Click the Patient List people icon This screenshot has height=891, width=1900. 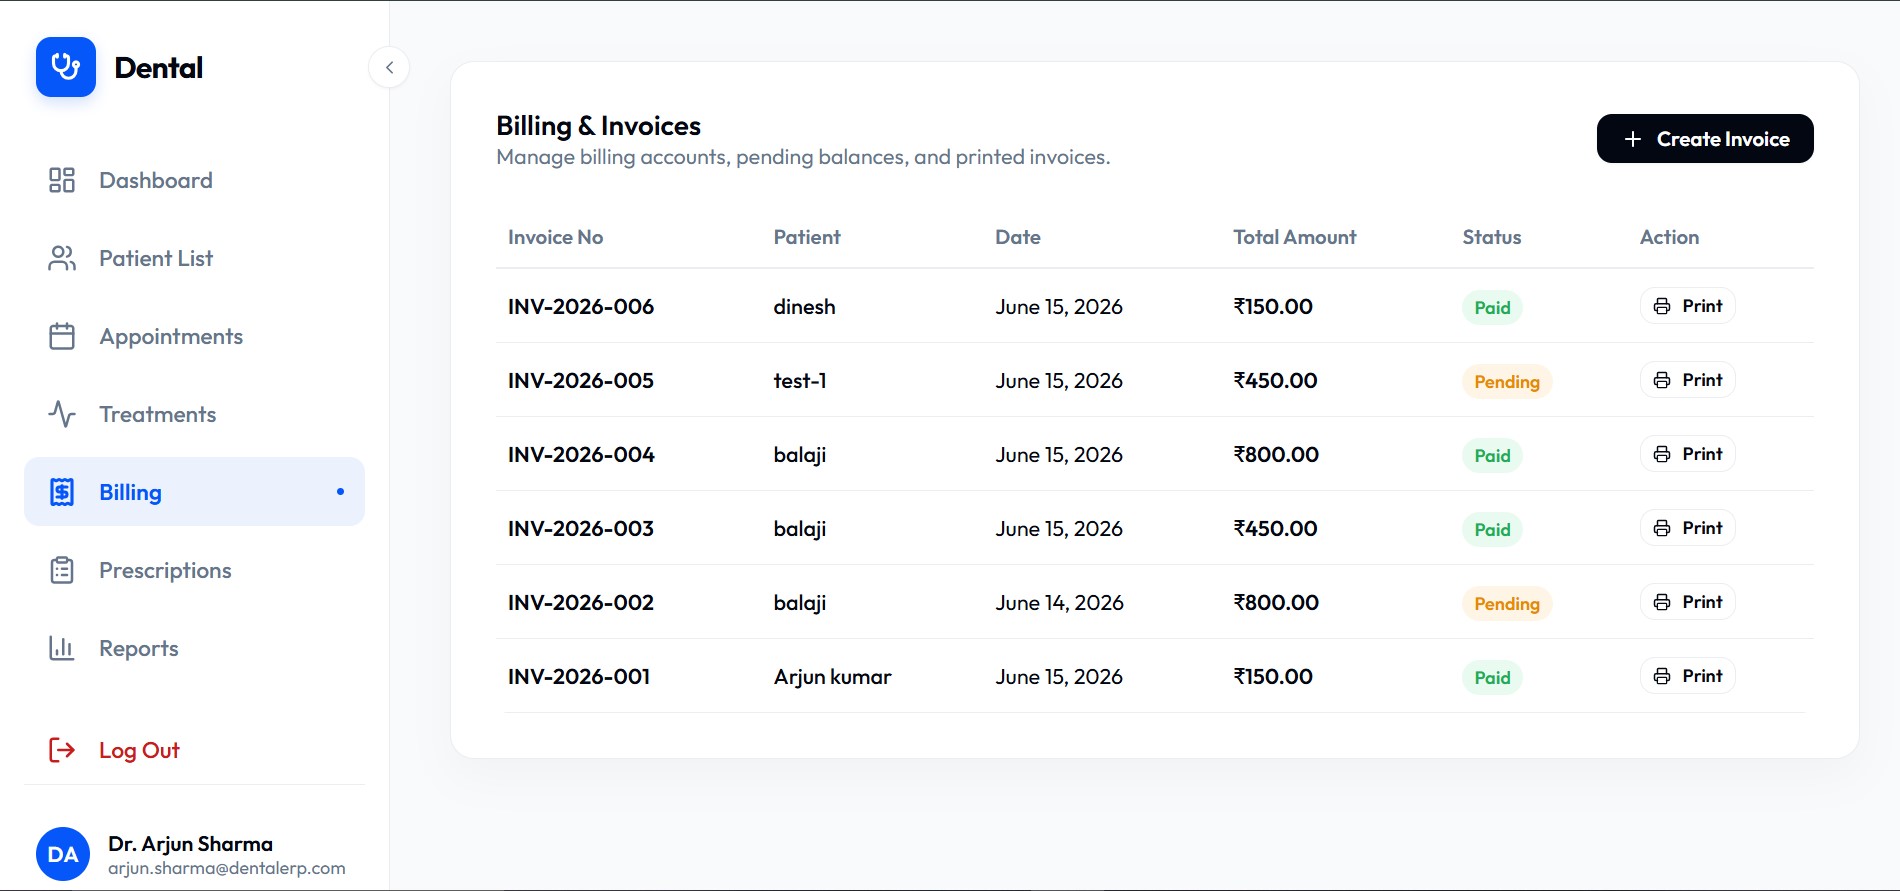click(62, 258)
